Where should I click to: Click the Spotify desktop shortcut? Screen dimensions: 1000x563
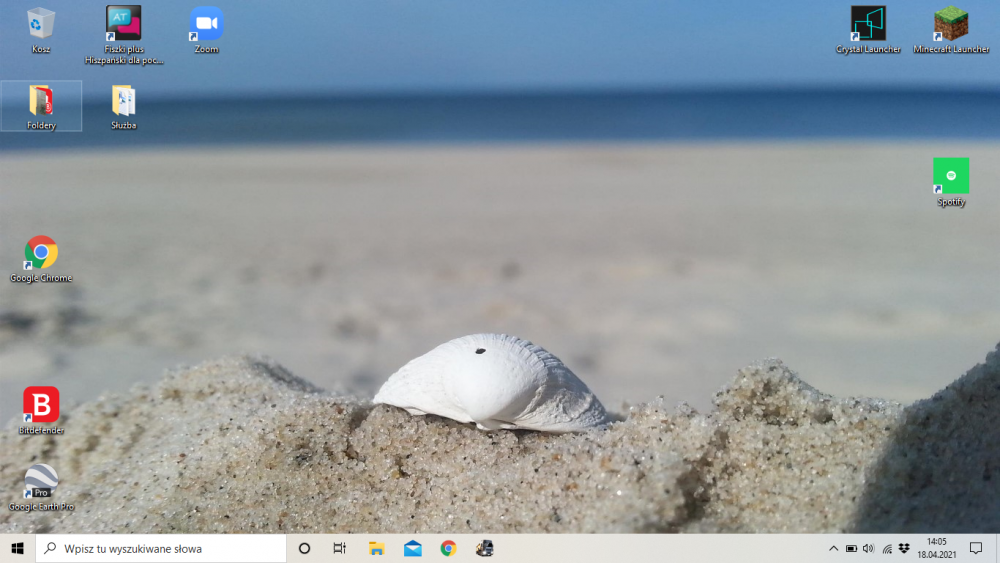[951, 177]
